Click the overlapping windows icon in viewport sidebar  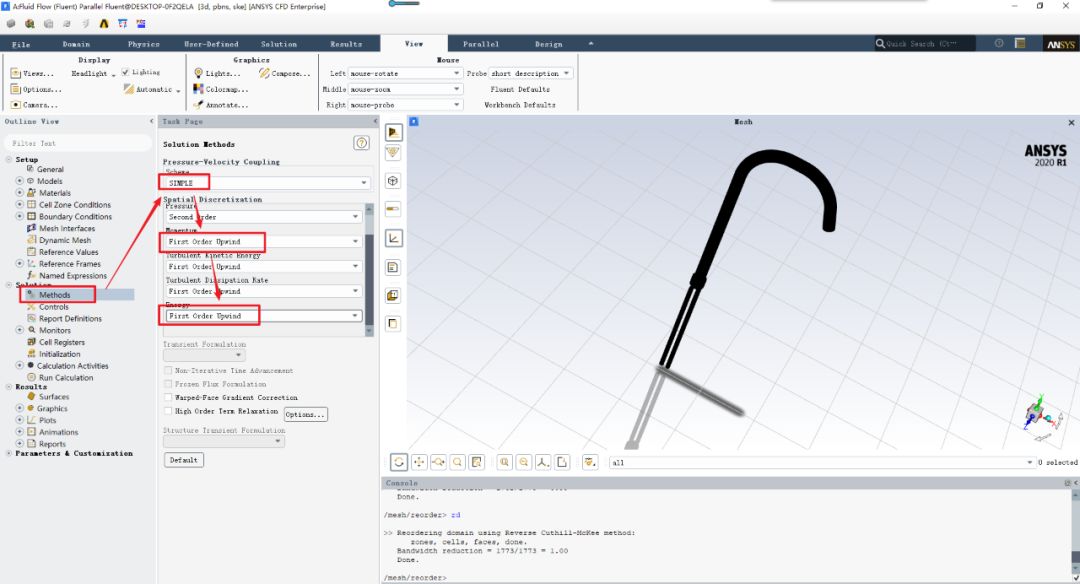point(393,295)
